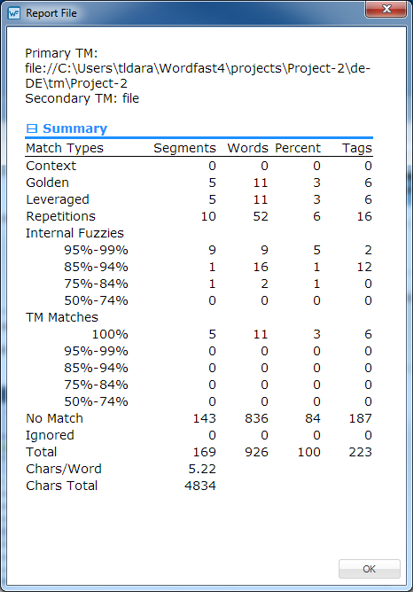Click the Secondary TM: file line
The image size is (413, 592).
[82, 99]
